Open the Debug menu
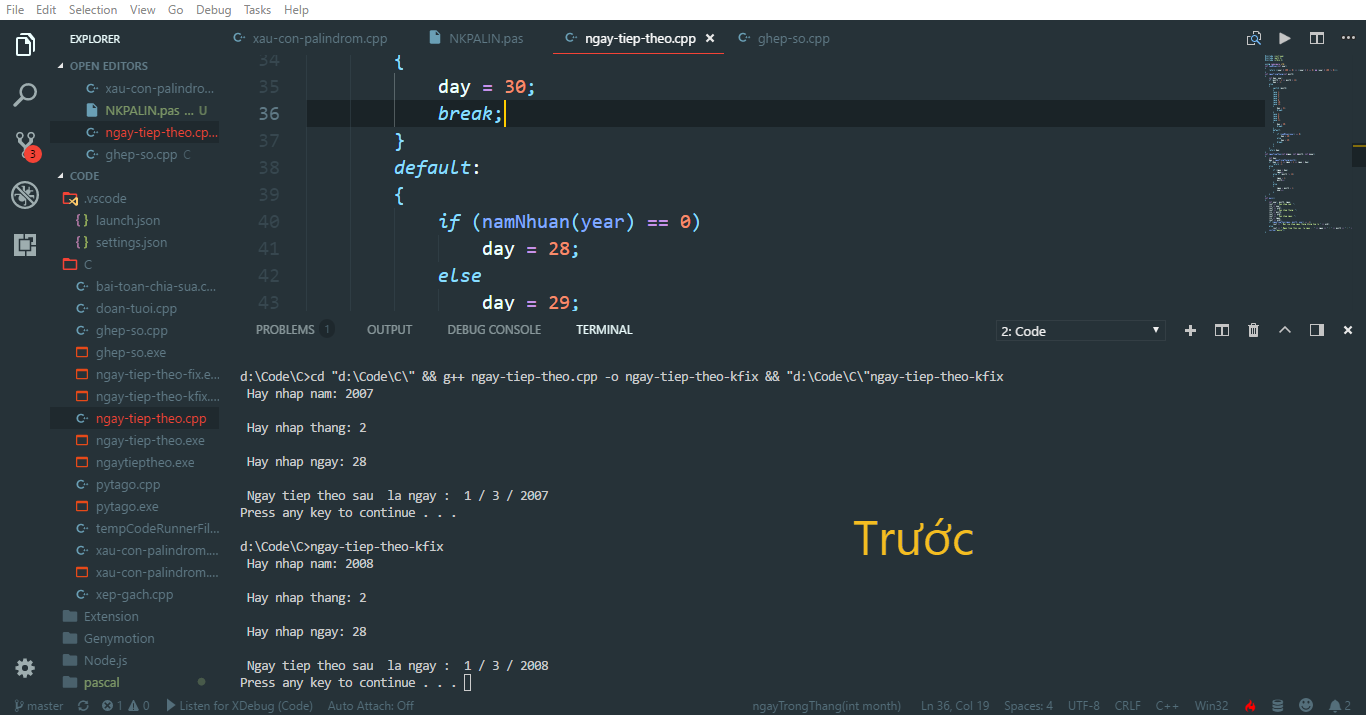This screenshot has width=1366, height=715. pyautogui.click(x=213, y=9)
